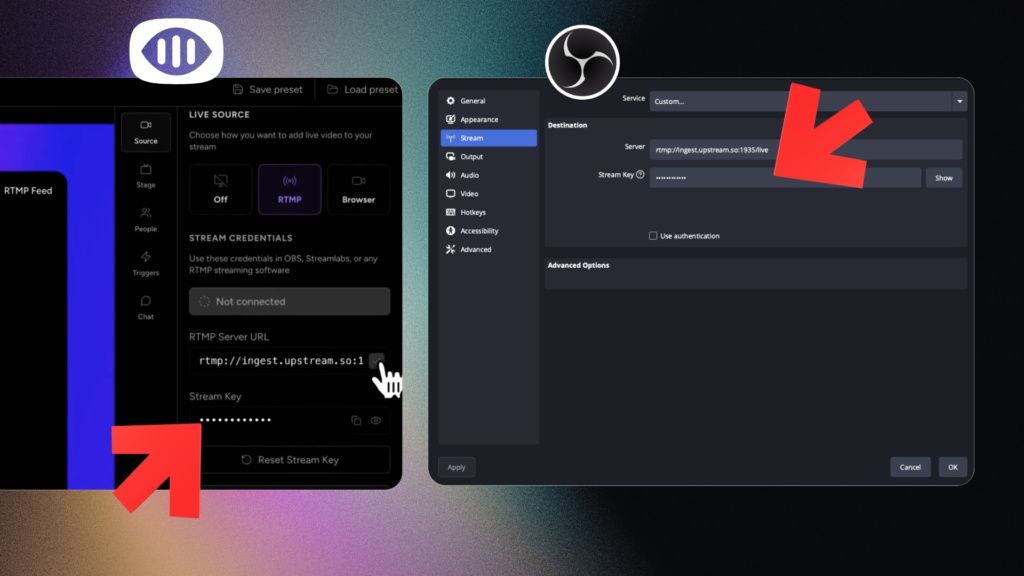Open Accessibility settings in OBS

coord(488,231)
